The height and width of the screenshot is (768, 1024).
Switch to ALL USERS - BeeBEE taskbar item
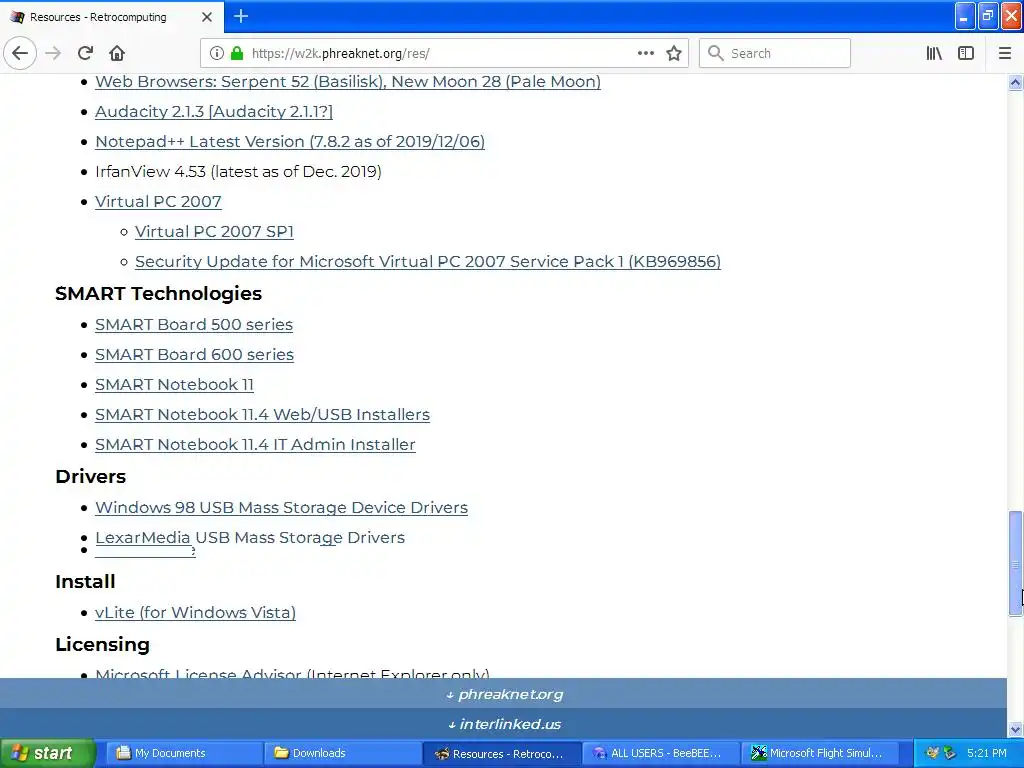click(661, 753)
